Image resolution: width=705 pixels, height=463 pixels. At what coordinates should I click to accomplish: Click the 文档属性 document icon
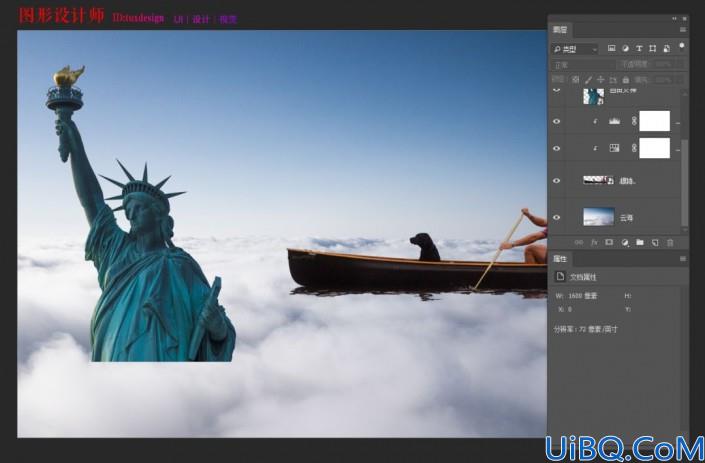(560, 276)
